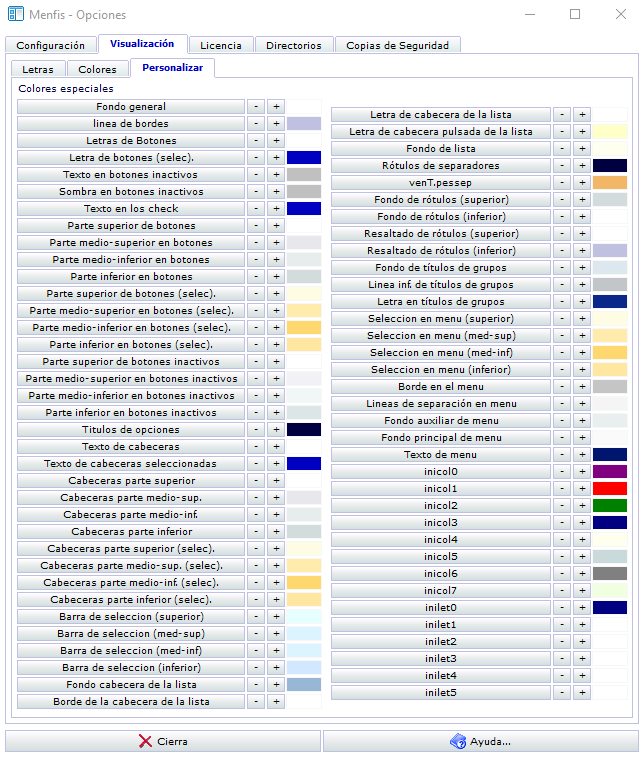
Task: Click Barra de seleccion (inferior) button
Action: click(131, 668)
